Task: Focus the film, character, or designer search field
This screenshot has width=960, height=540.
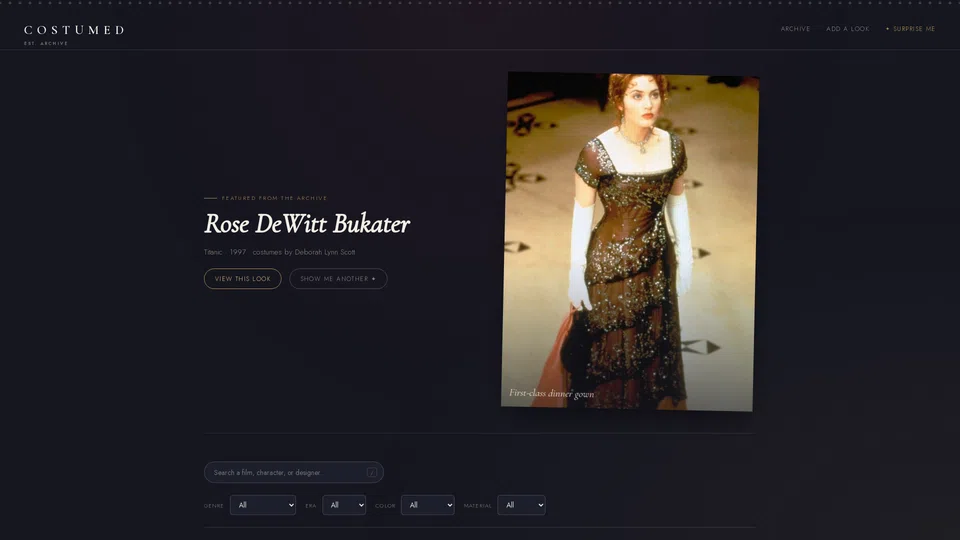Action: coord(294,472)
